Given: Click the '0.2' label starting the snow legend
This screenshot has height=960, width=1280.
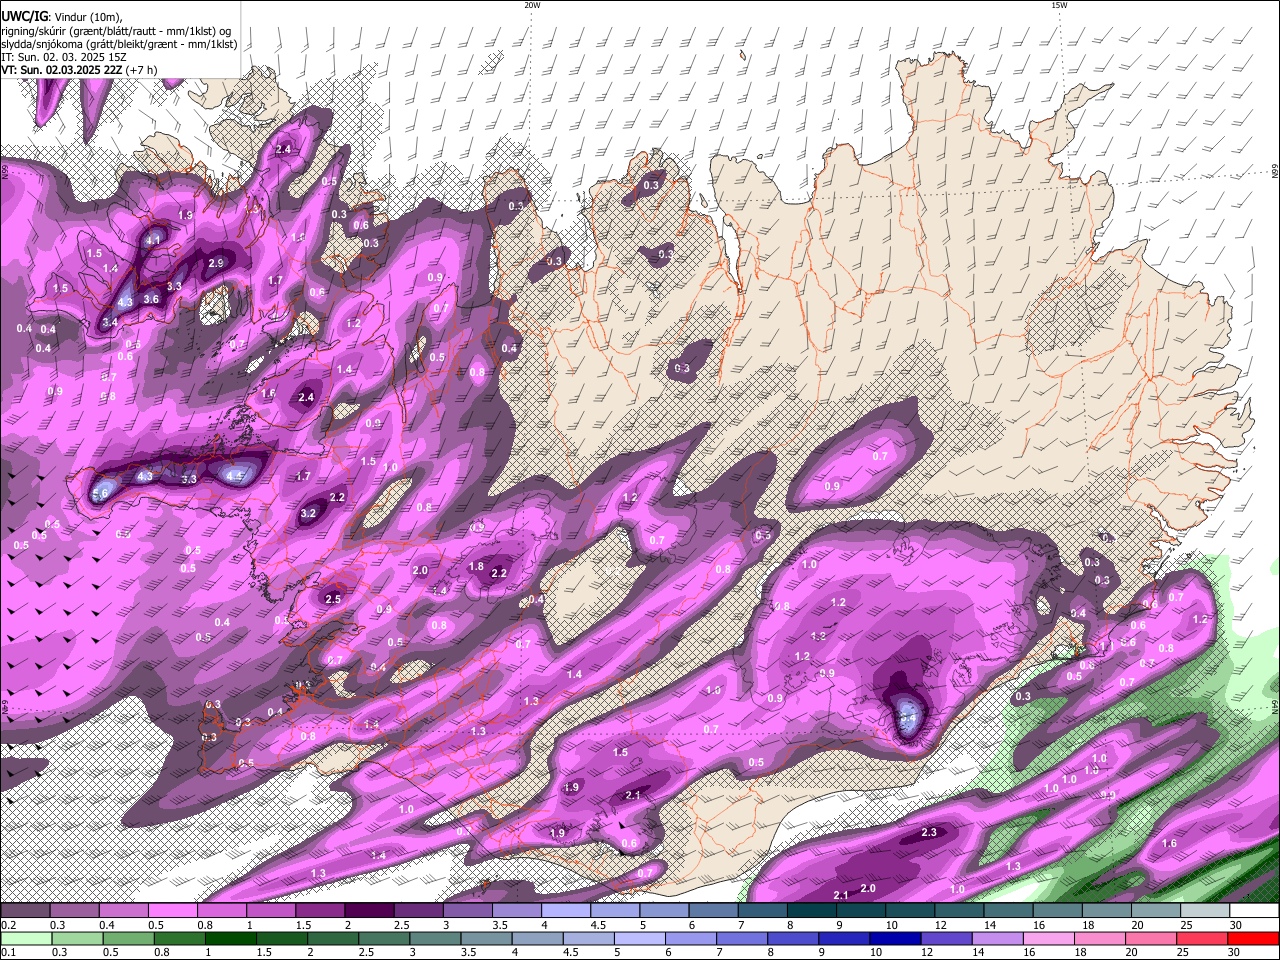Looking at the screenshot, I should click(x=8, y=925).
